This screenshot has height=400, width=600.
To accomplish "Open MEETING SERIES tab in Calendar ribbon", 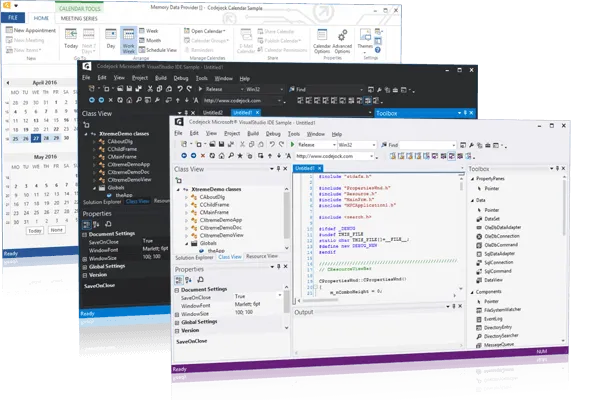I will click(x=79, y=18).
